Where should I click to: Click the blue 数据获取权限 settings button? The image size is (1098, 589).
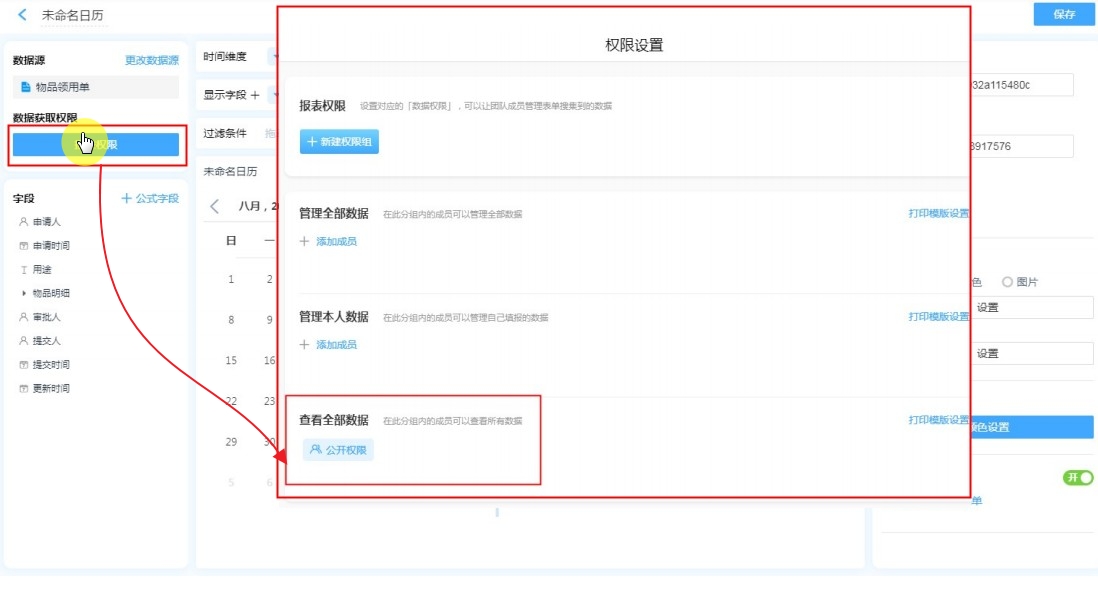coord(96,145)
